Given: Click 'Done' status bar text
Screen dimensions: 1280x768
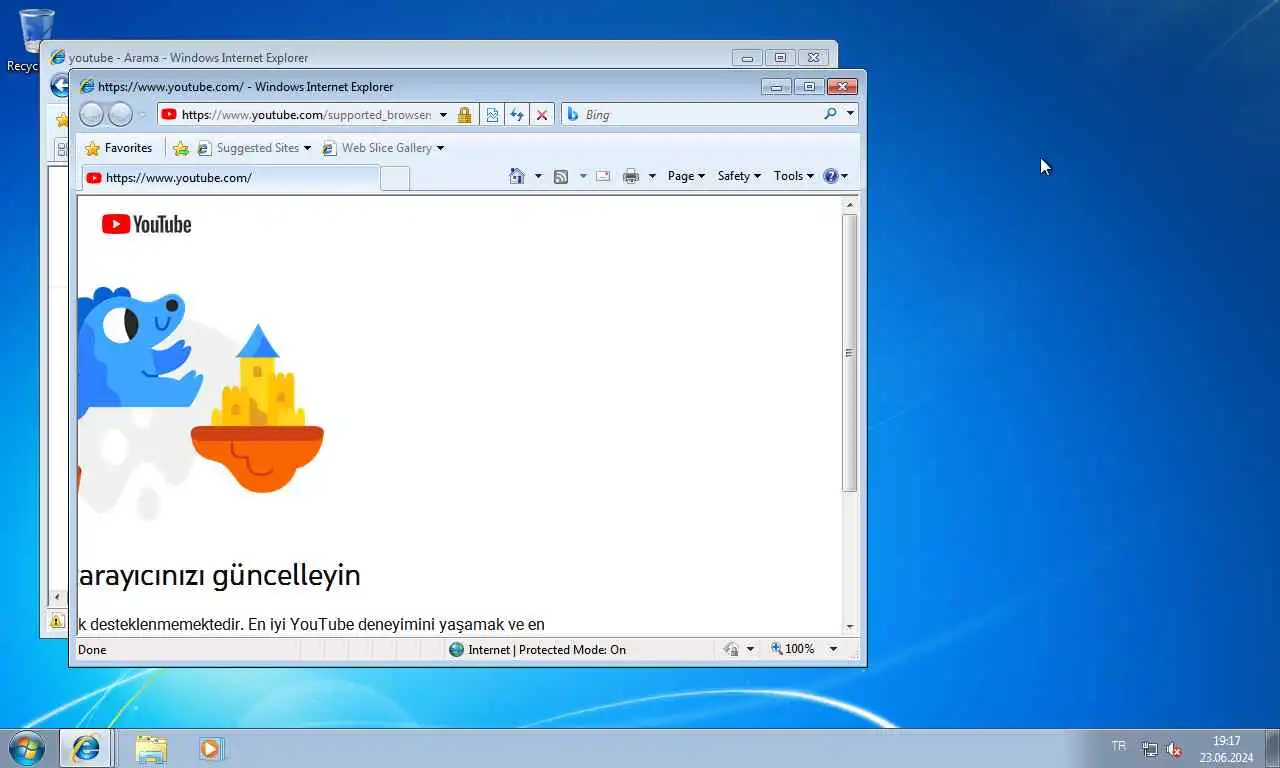Looking at the screenshot, I should coord(92,650).
